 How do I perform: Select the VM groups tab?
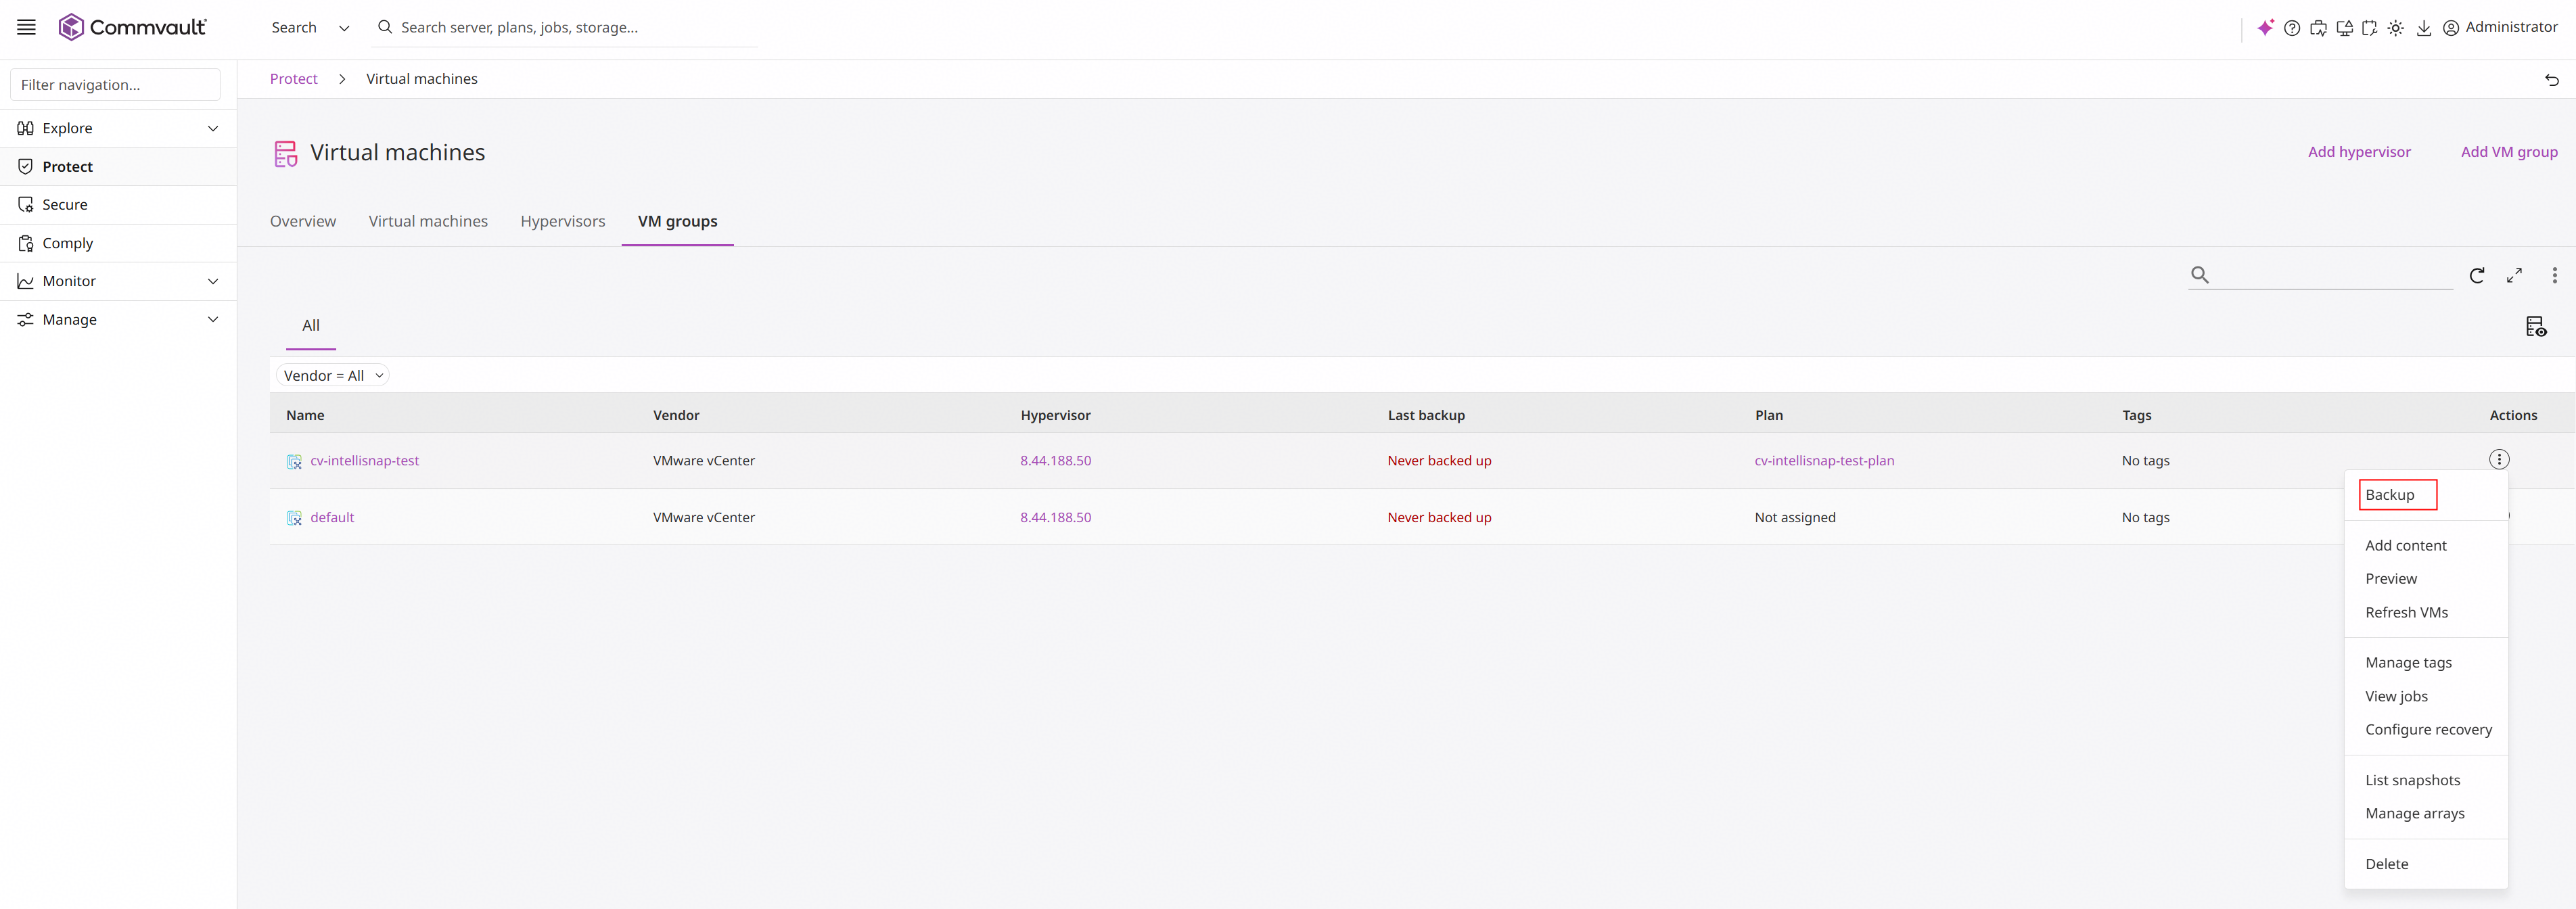click(678, 221)
